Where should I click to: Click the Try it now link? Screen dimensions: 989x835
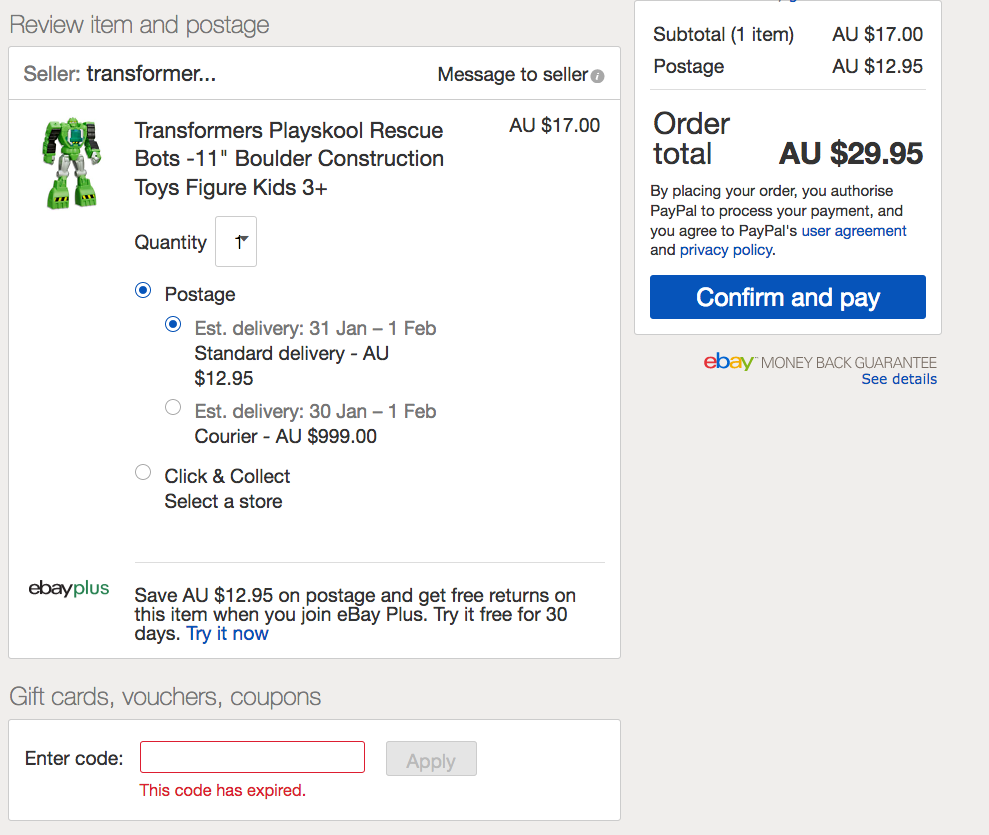pos(228,633)
